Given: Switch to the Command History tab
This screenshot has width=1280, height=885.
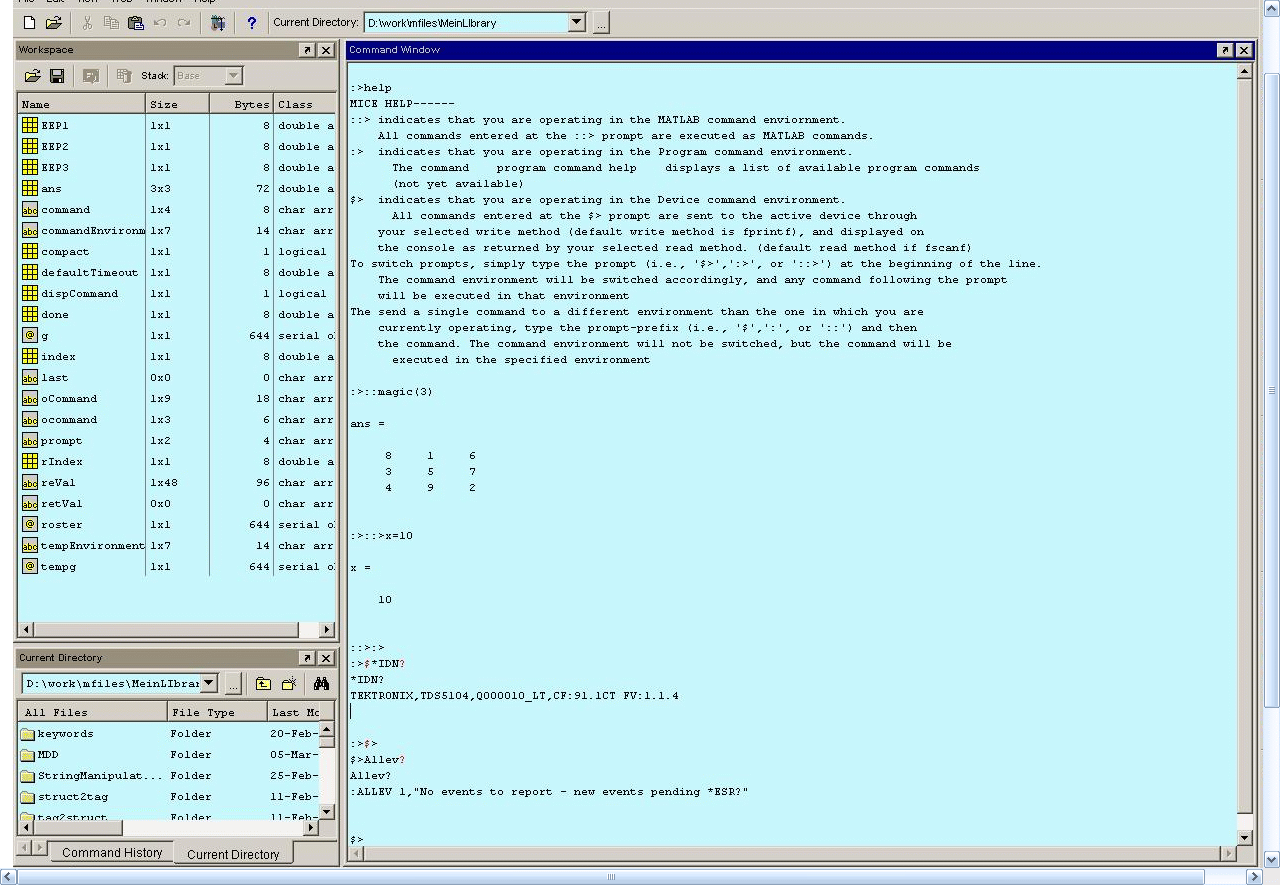Looking at the screenshot, I should point(112,853).
